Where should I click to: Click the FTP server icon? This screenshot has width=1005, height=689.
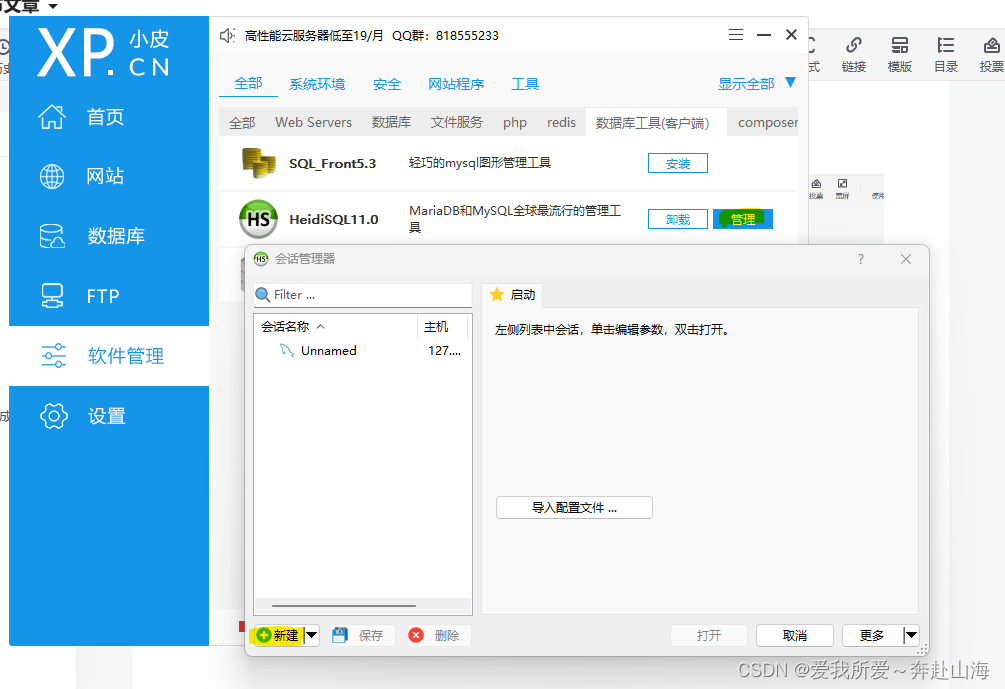pyautogui.click(x=52, y=296)
